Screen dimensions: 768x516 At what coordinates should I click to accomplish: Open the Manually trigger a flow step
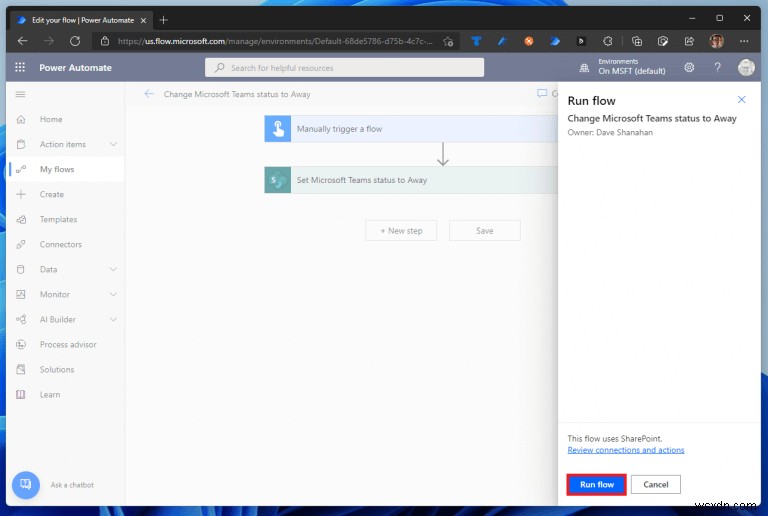[x=411, y=129]
